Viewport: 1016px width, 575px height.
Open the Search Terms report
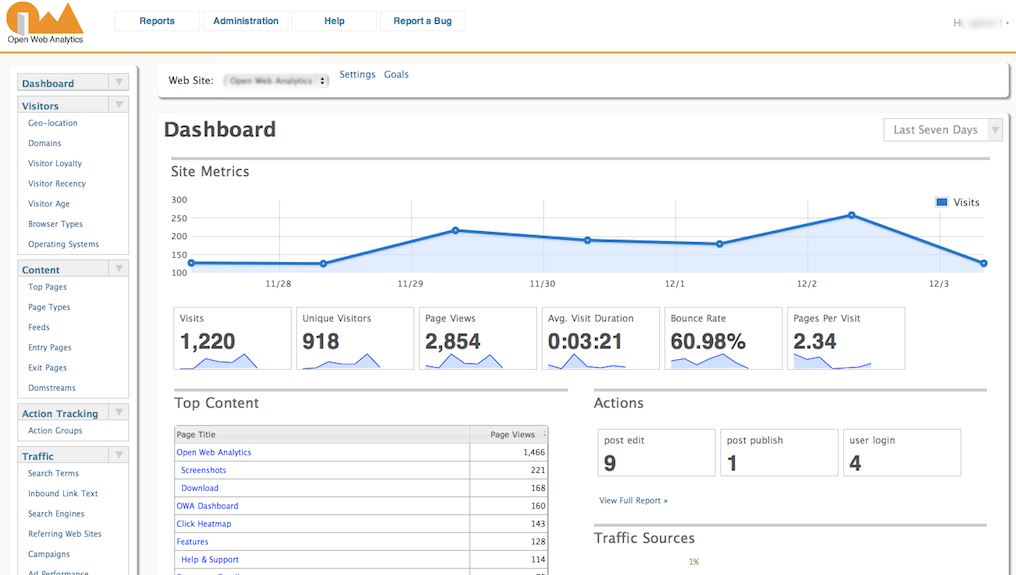click(53, 473)
